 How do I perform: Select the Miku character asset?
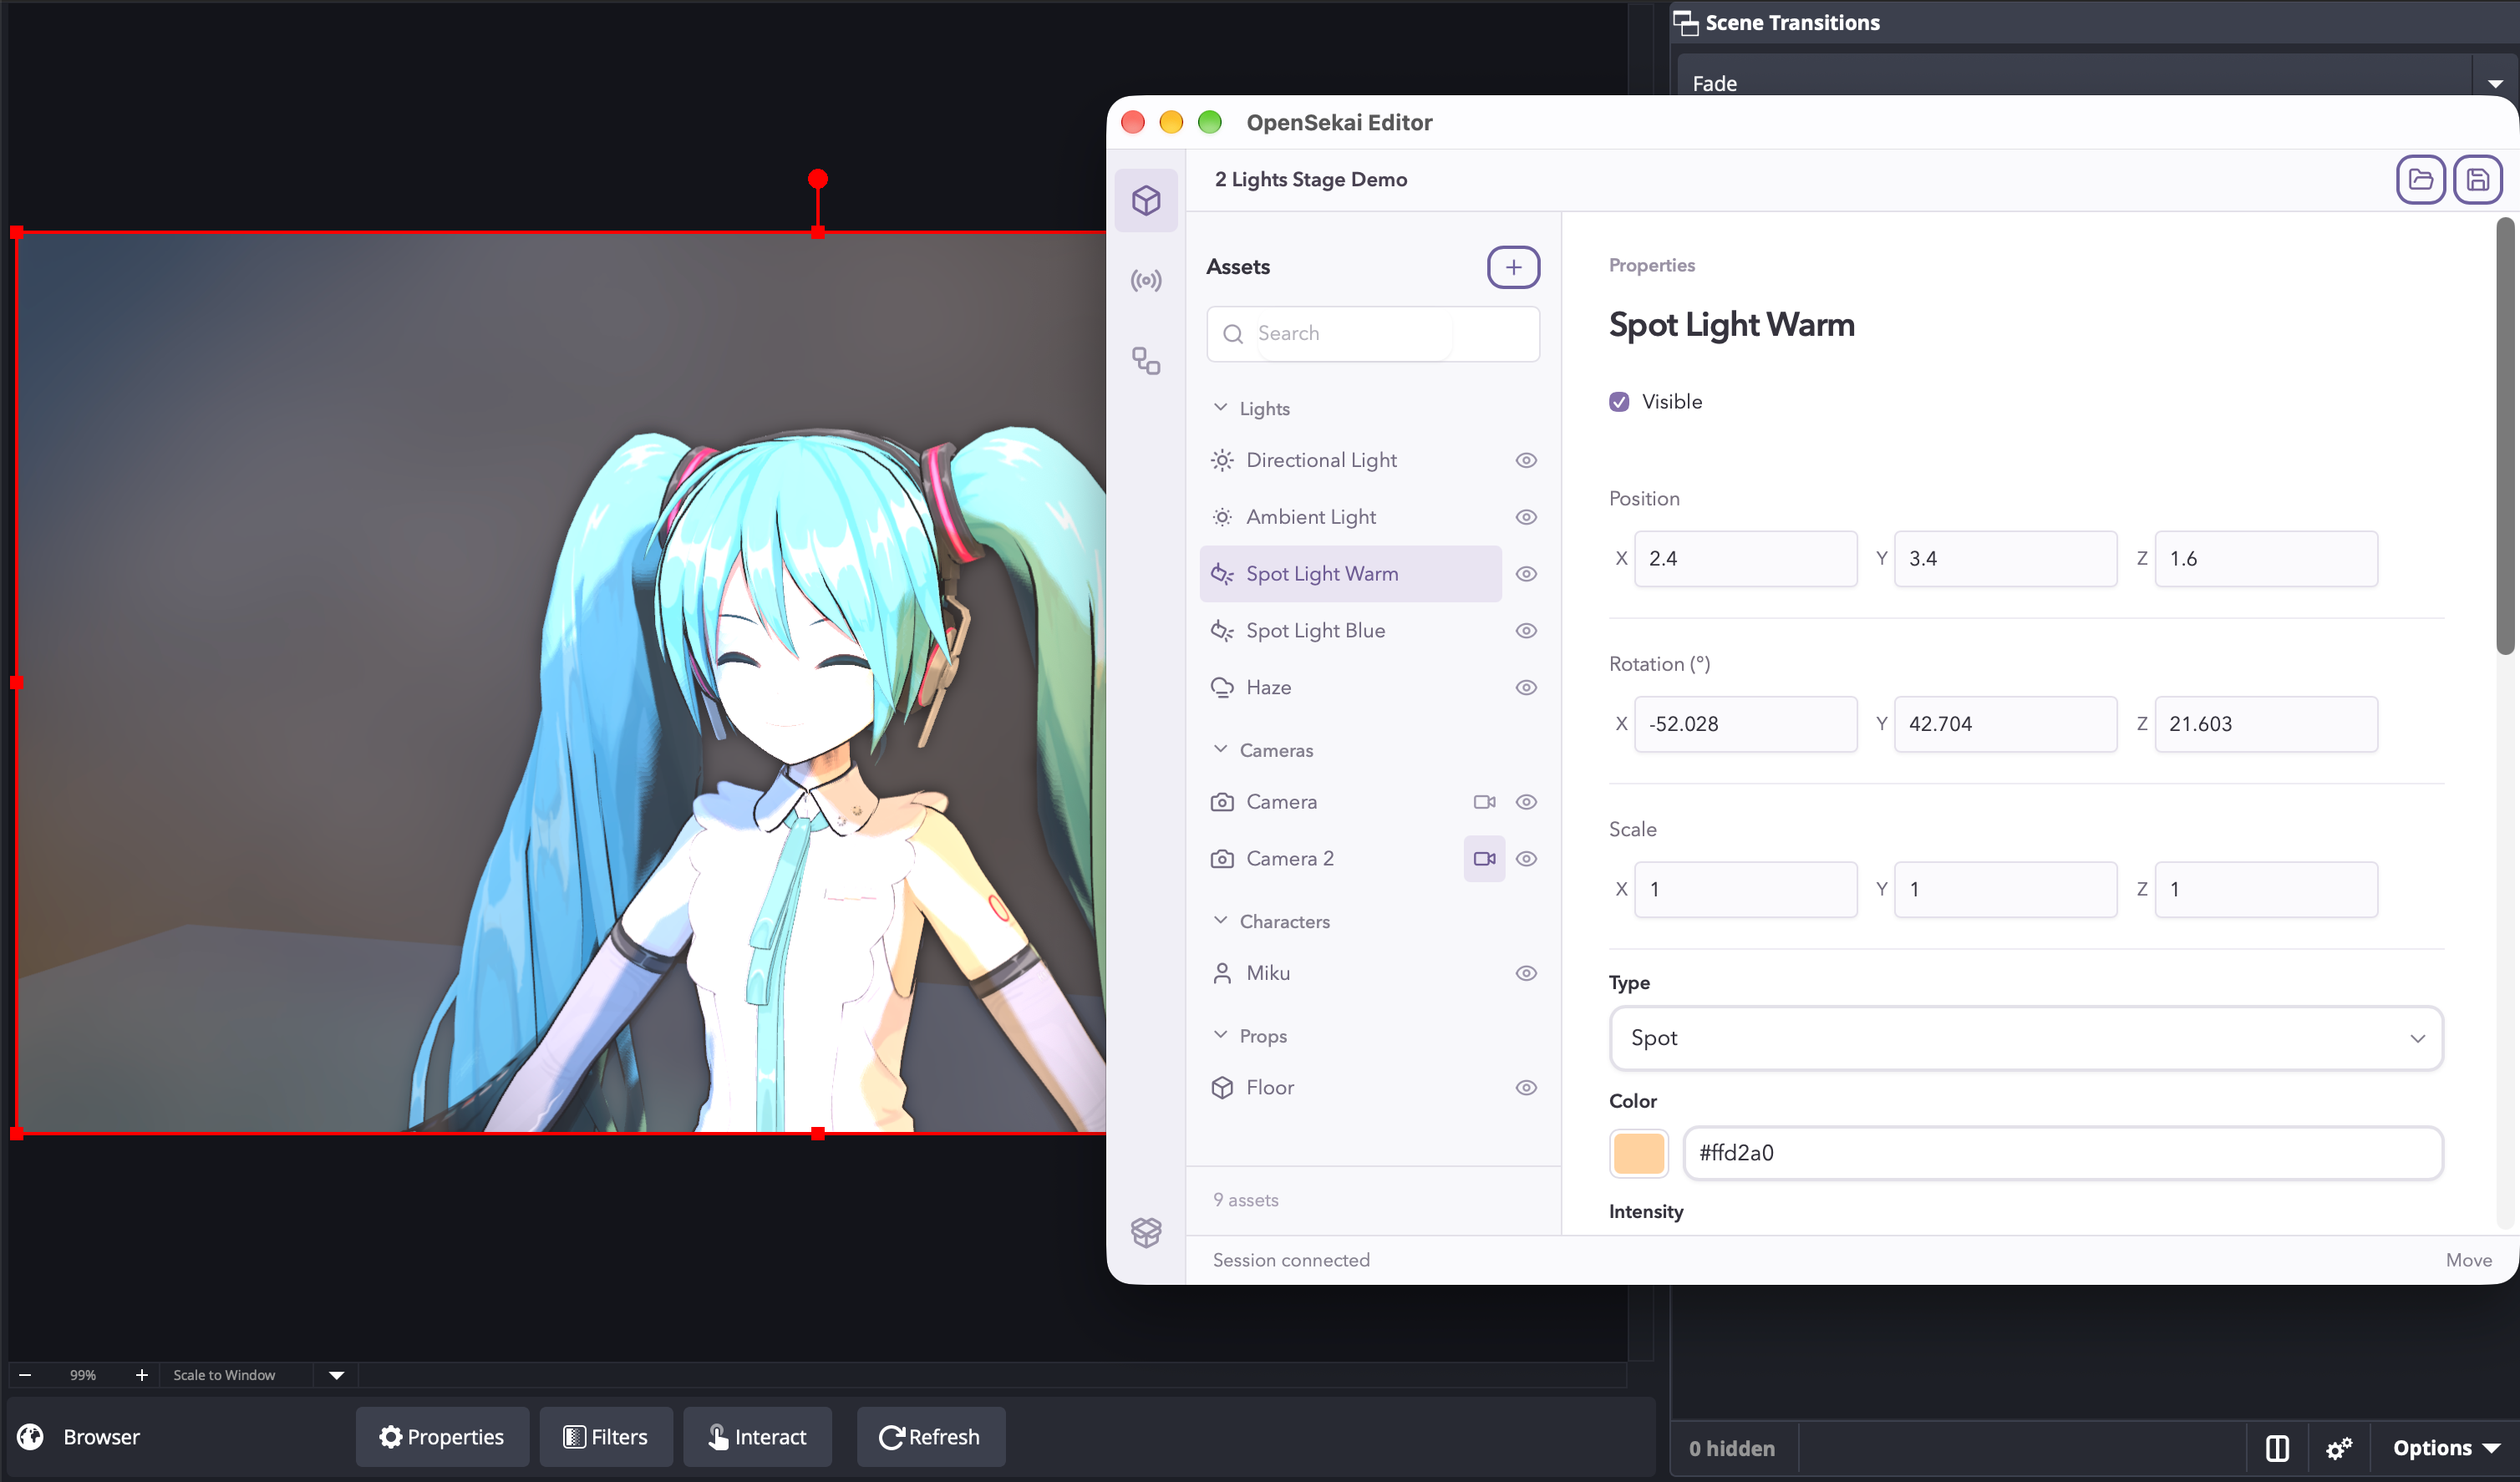[x=1350, y=973]
